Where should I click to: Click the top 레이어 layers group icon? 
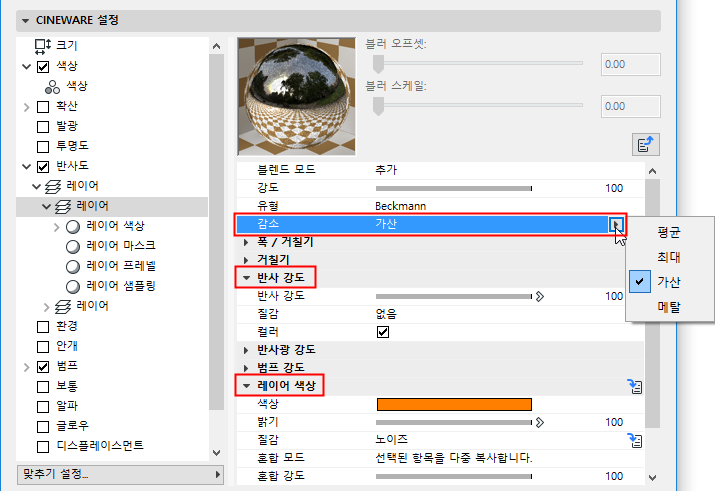(53, 186)
